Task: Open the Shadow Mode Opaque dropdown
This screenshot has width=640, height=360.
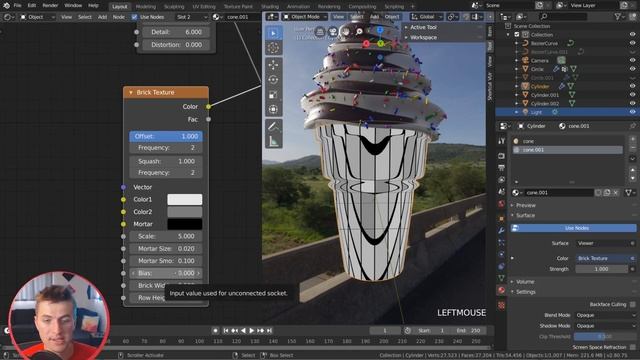Action: [x=605, y=326]
